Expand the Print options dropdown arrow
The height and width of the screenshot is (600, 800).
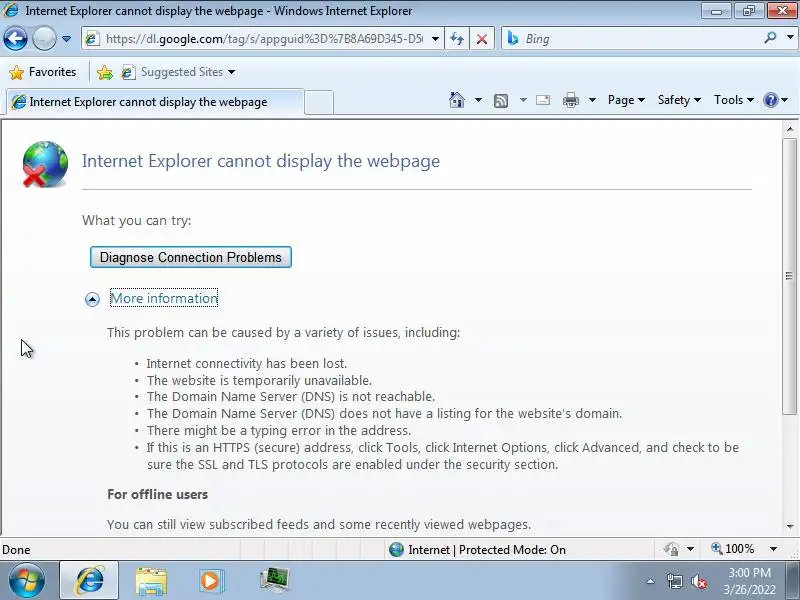[x=592, y=100]
